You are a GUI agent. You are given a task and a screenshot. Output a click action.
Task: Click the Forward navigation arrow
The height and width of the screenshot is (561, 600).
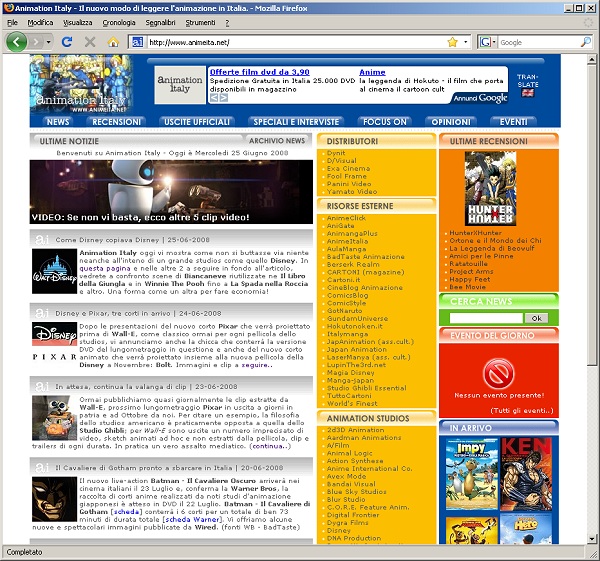click(x=36, y=42)
